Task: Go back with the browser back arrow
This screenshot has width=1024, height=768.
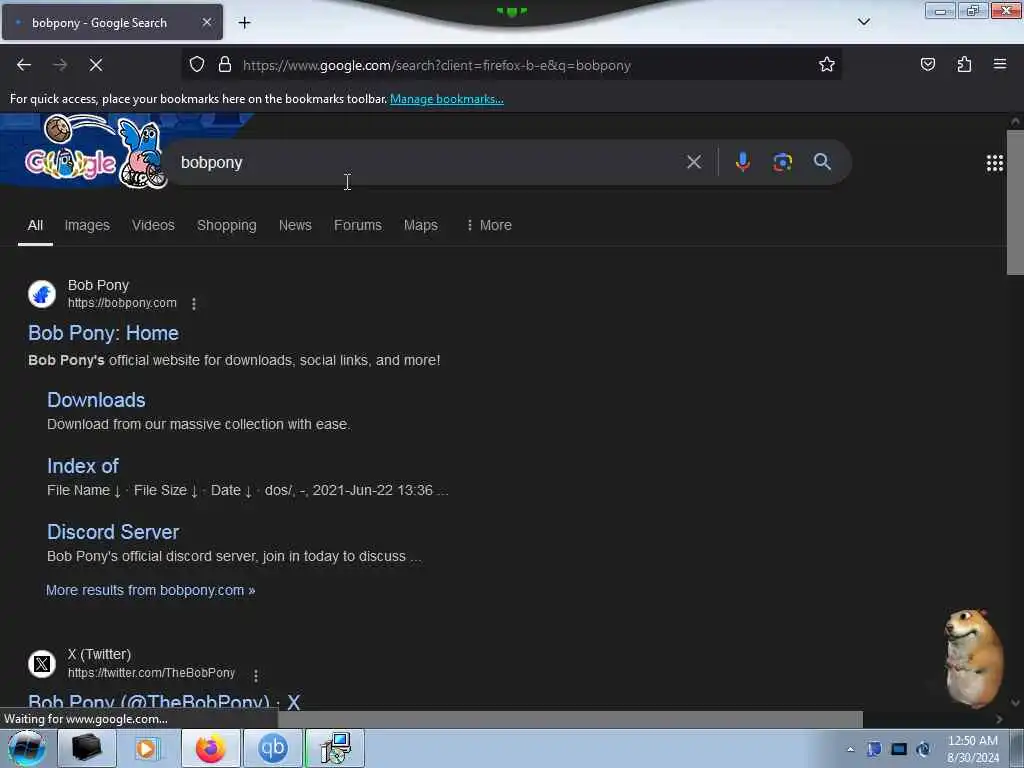Action: click(24, 65)
